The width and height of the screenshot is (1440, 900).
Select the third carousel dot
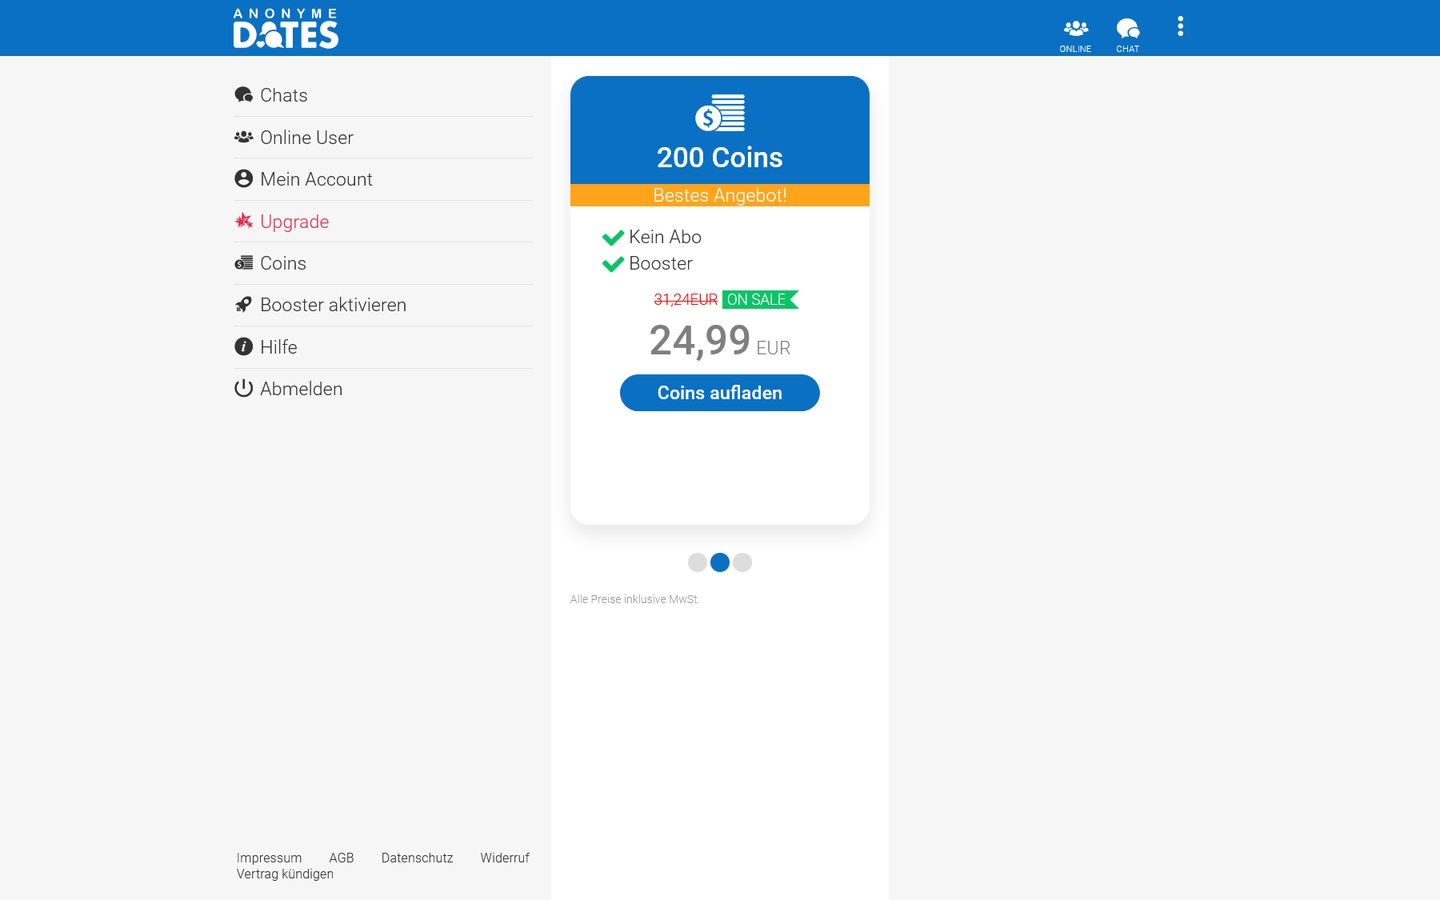pos(742,562)
